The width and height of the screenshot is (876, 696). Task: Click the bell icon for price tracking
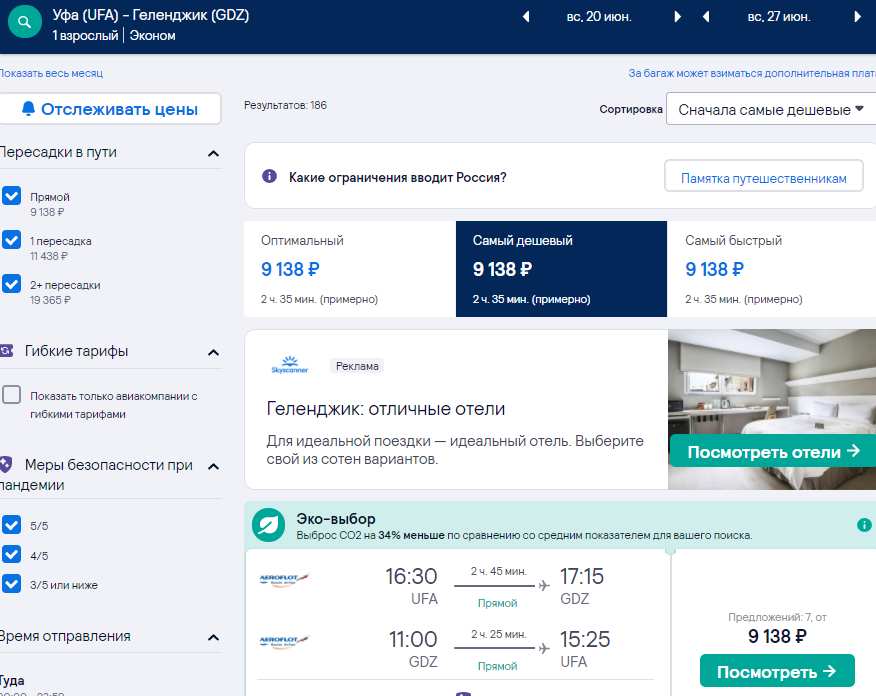point(28,108)
